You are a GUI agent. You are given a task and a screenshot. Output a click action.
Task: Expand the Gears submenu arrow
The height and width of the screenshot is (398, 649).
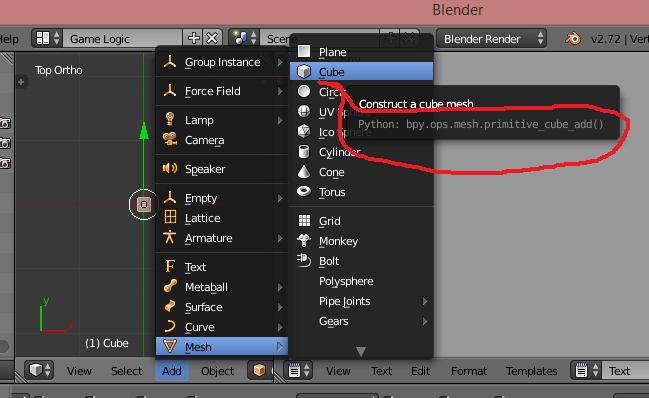425,321
